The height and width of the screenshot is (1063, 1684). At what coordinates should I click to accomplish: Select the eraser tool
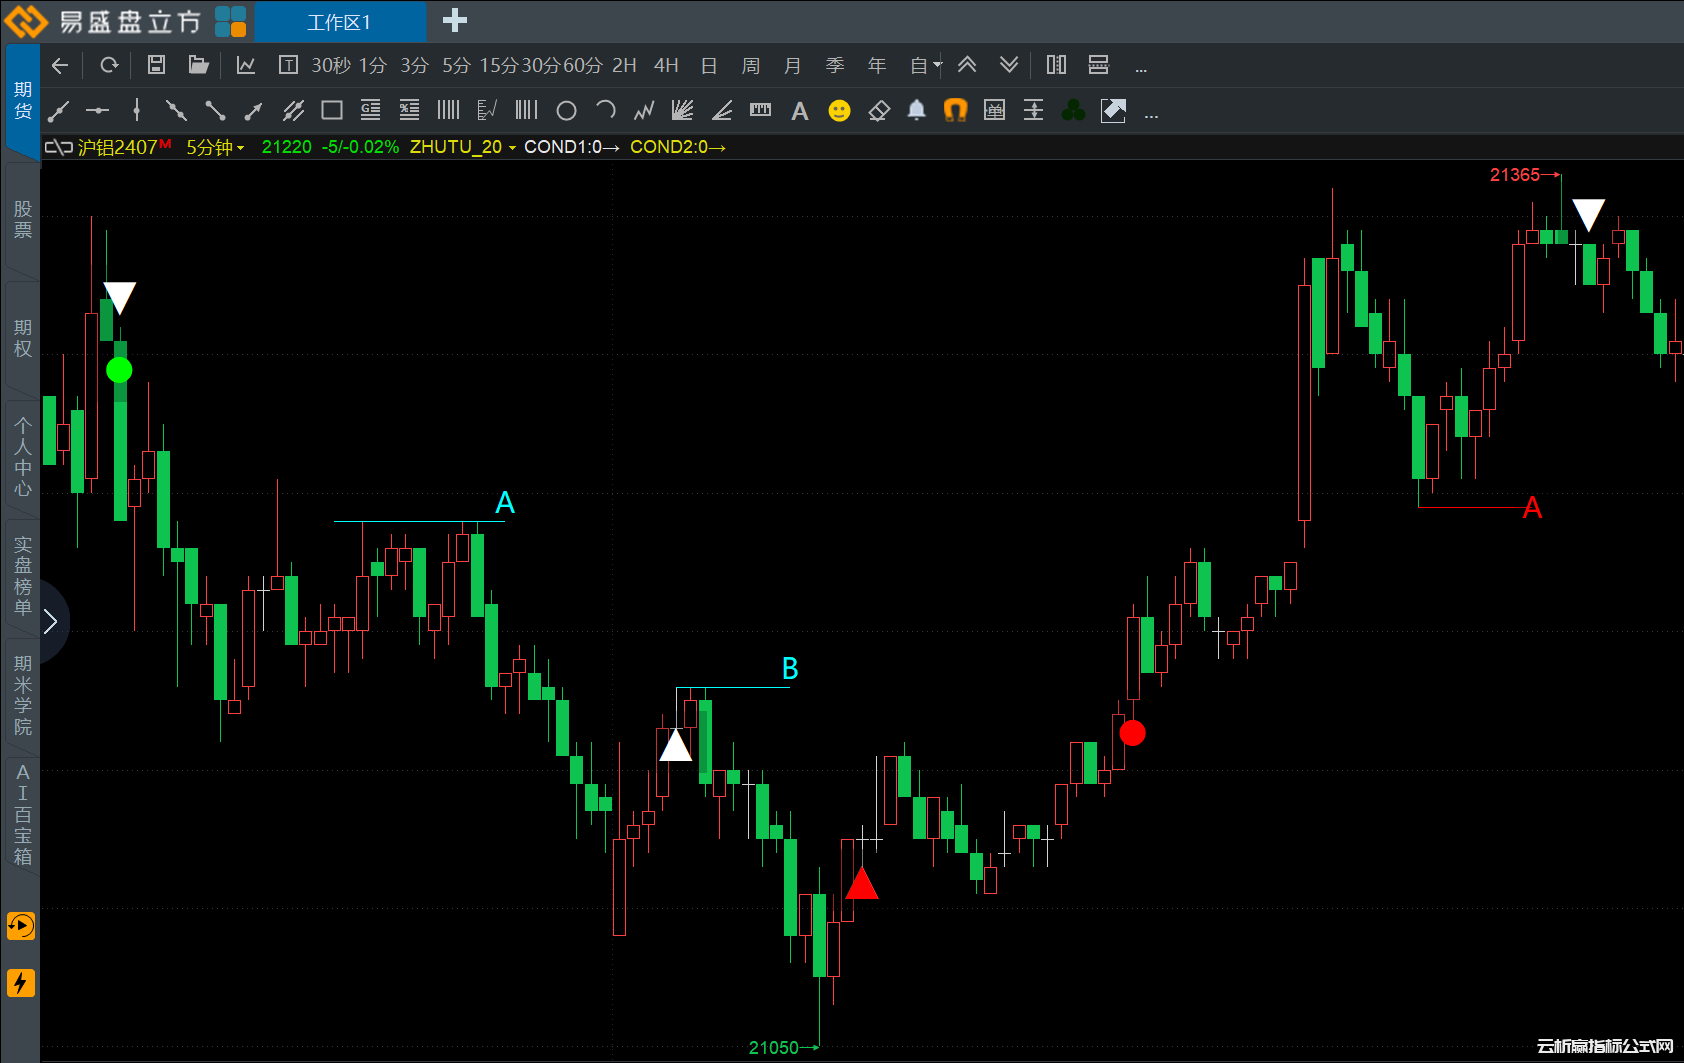(x=879, y=111)
